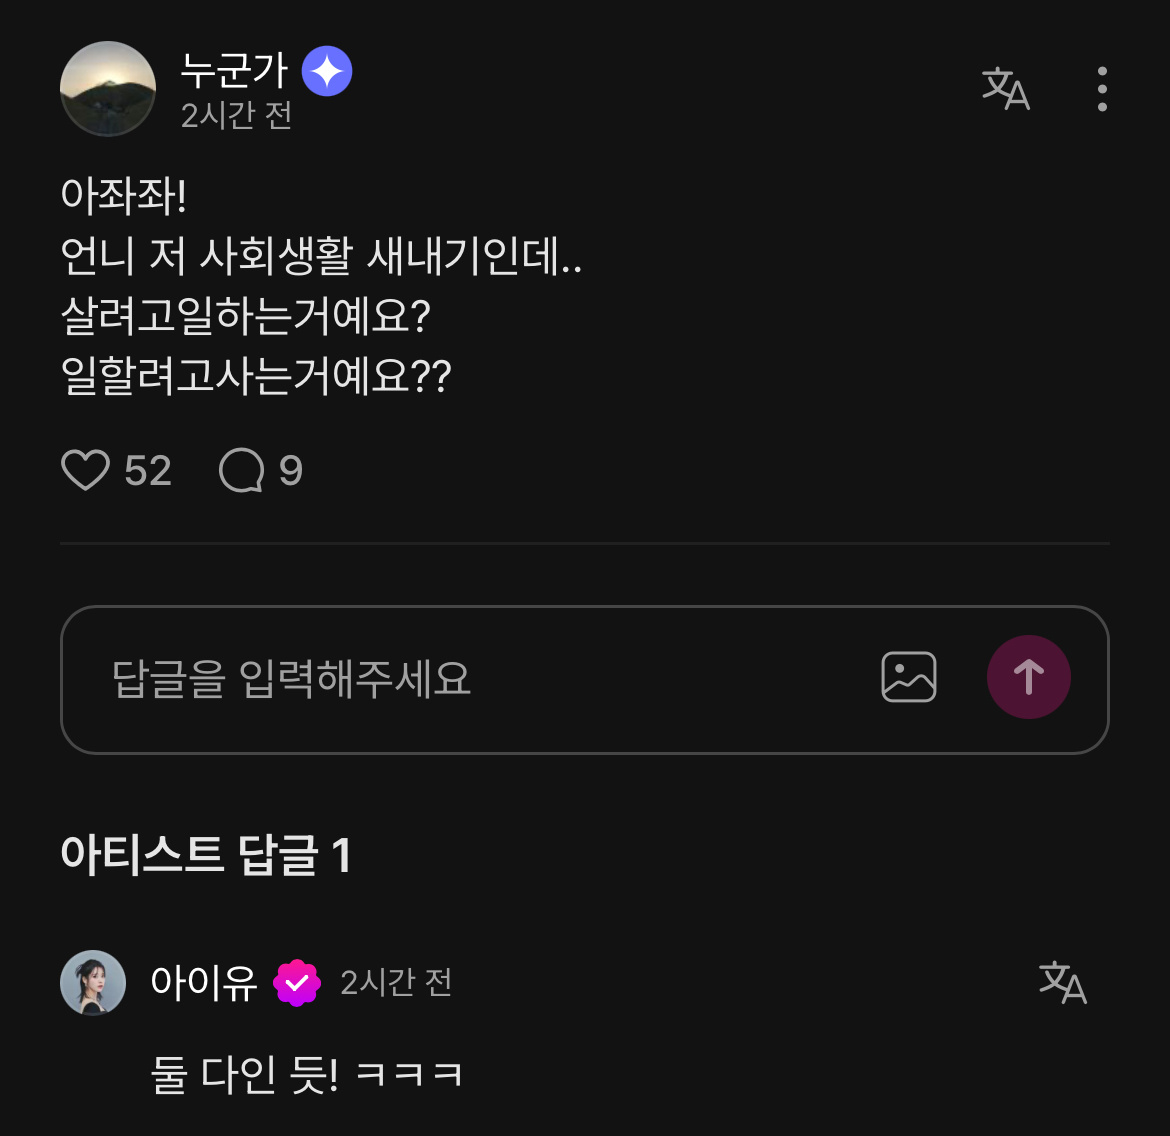The image size is (1170, 1136).
Task: Open the three-dot more options menu
Action: click(1101, 89)
